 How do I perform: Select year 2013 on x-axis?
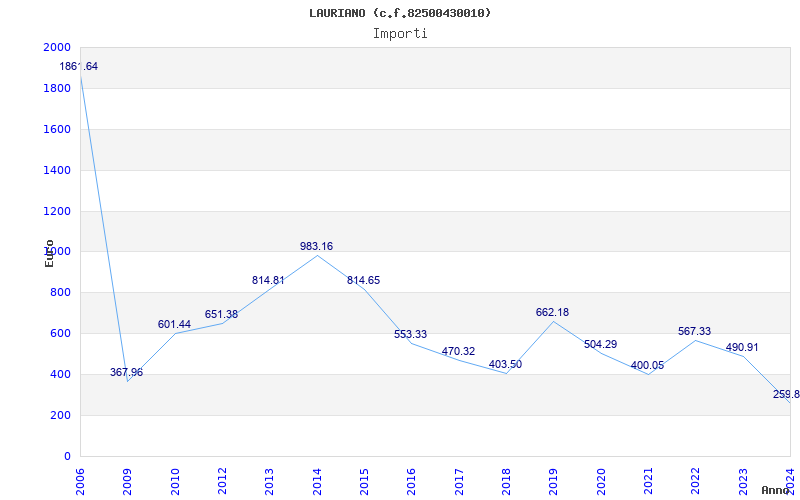[x=269, y=481]
